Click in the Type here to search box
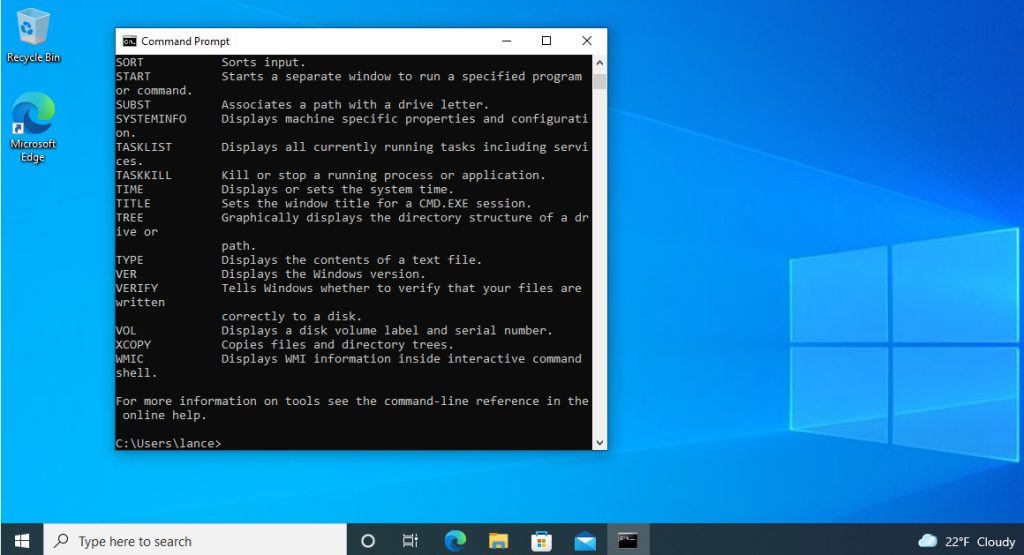Screen dimensions: 1024x555 pos(195,541)
